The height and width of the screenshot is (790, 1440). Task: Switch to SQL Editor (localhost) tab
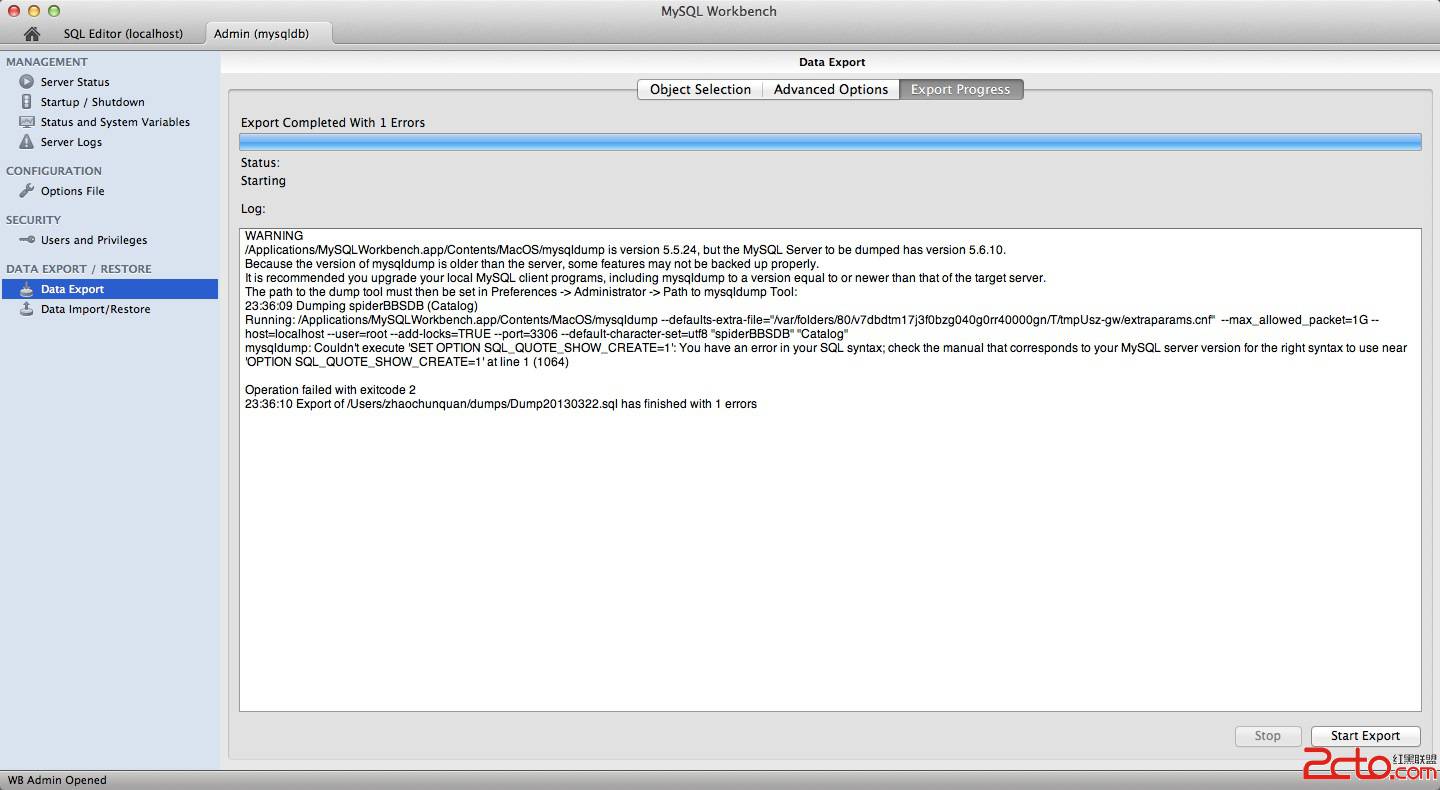pos(123,33)
